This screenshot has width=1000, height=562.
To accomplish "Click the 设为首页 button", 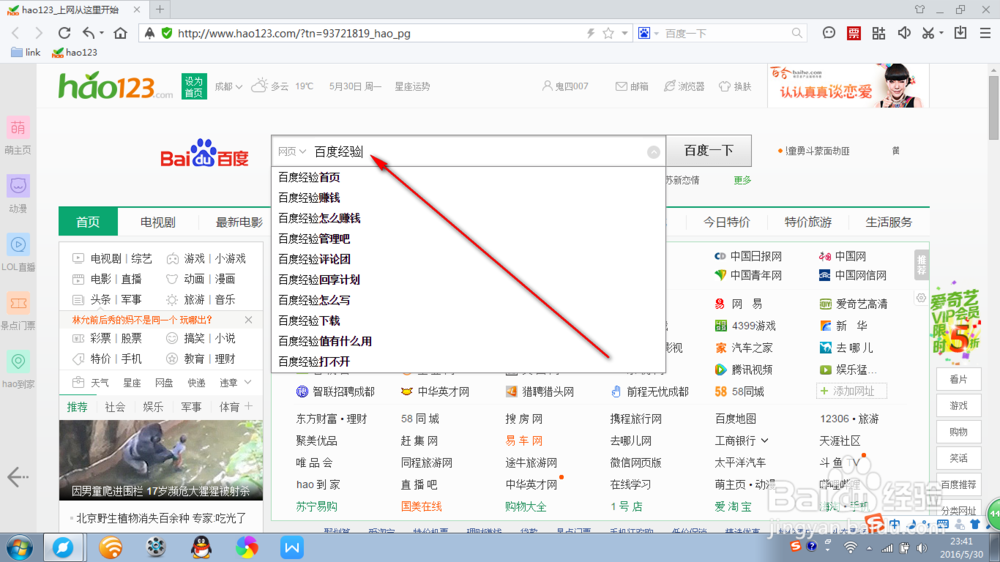I will pyautogui.click(x=194, y=86).
